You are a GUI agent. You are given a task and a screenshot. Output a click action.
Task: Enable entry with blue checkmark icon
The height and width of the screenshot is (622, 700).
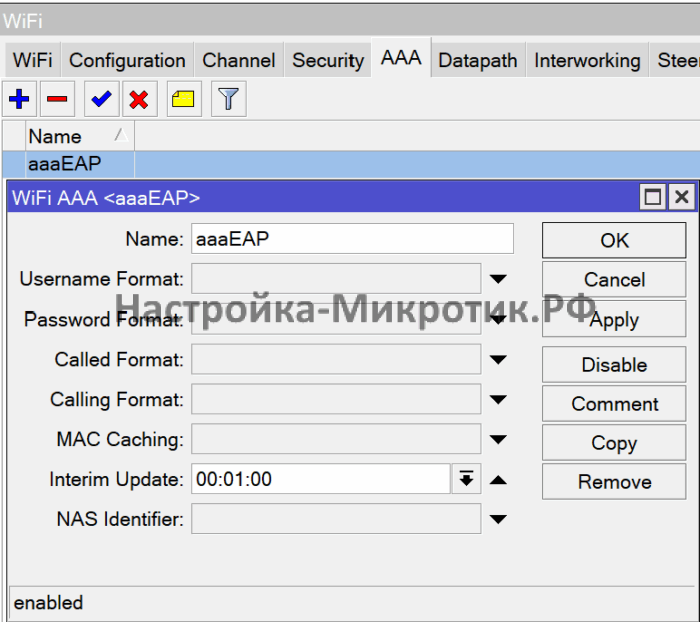click(x=101, y=99)
